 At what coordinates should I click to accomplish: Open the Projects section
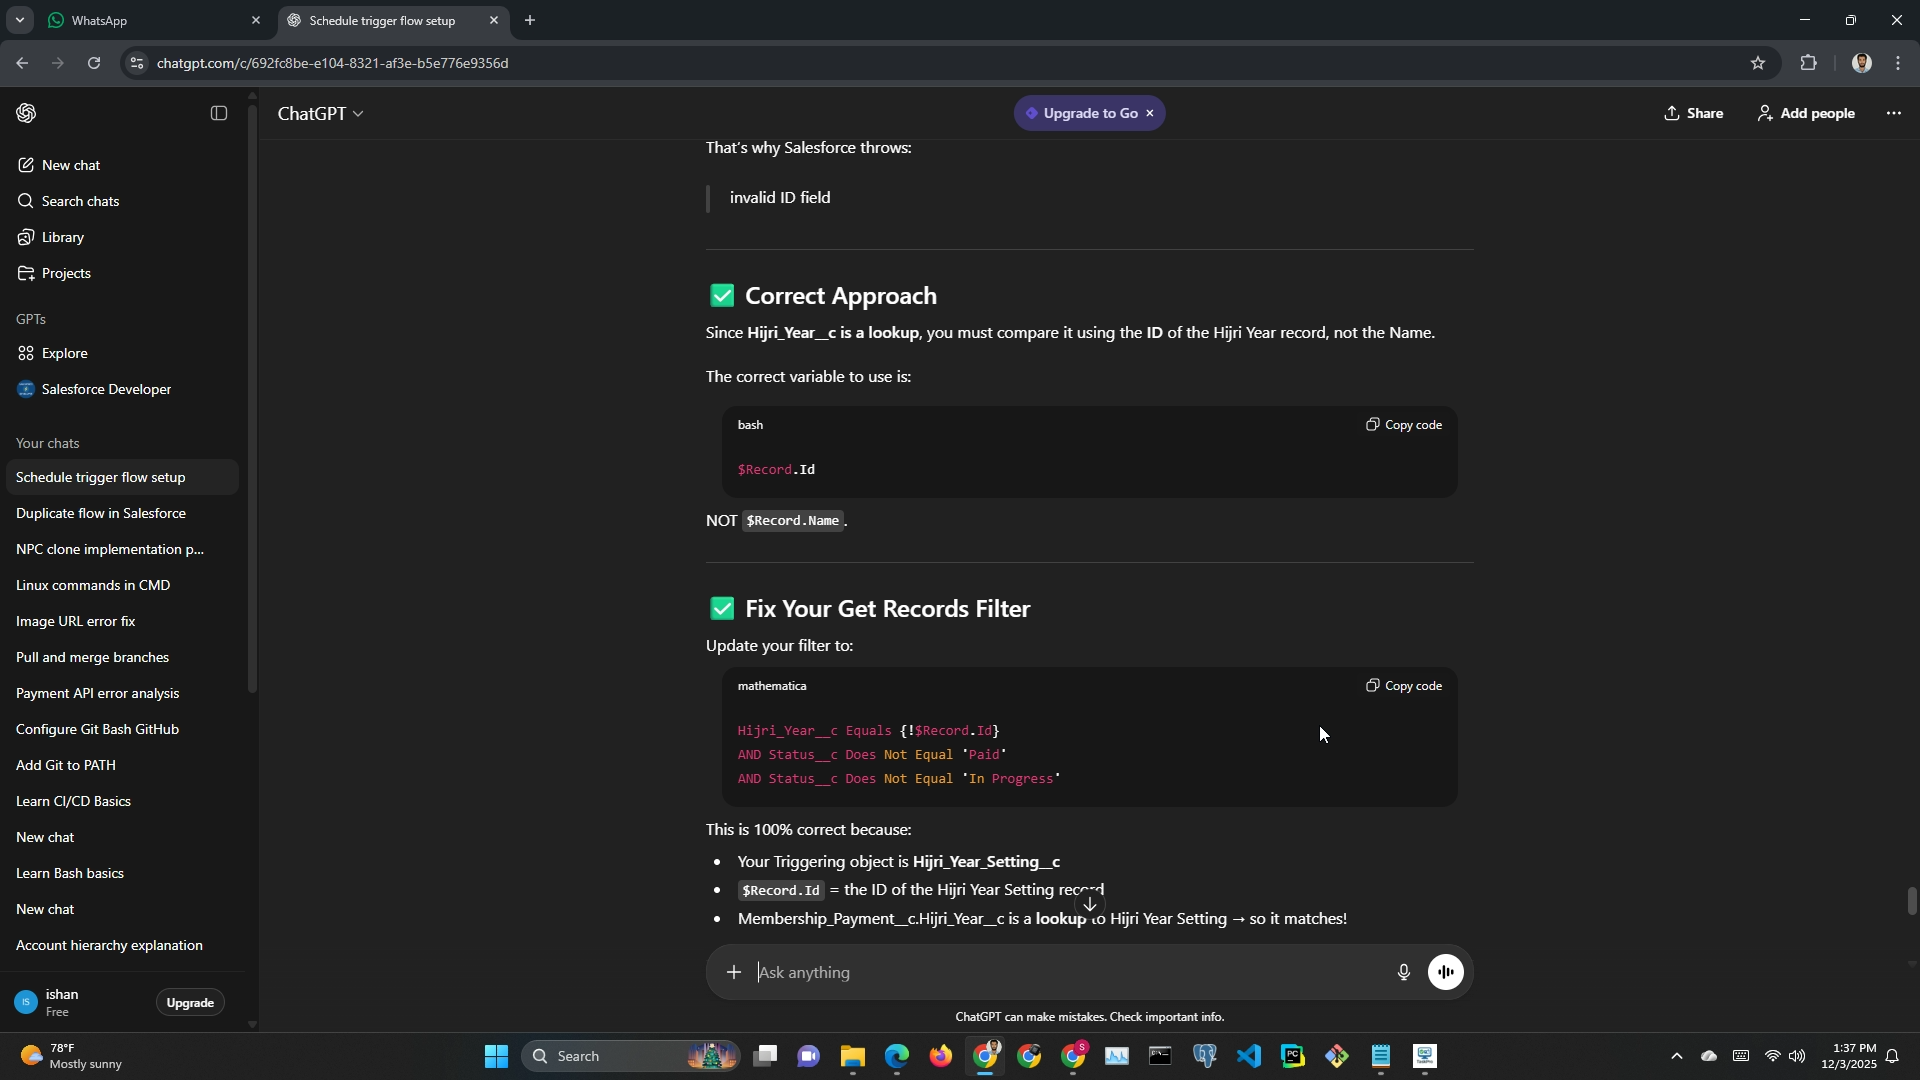click(66, 273)
